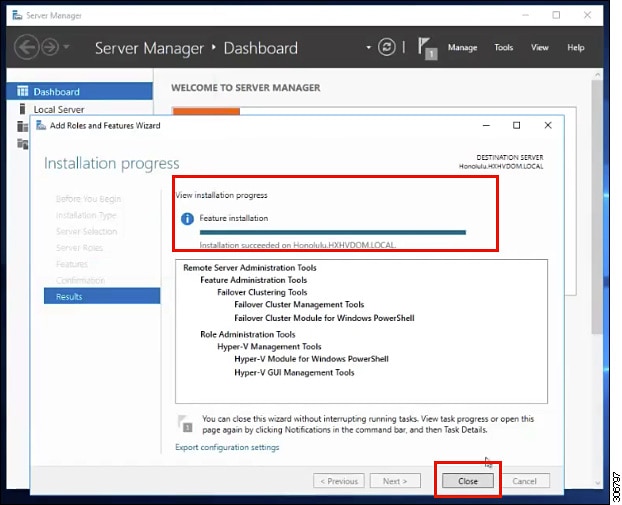Viewport: 622px width, 505px height.
Task: Click Export configuration settings link
Action: point(227,447)
